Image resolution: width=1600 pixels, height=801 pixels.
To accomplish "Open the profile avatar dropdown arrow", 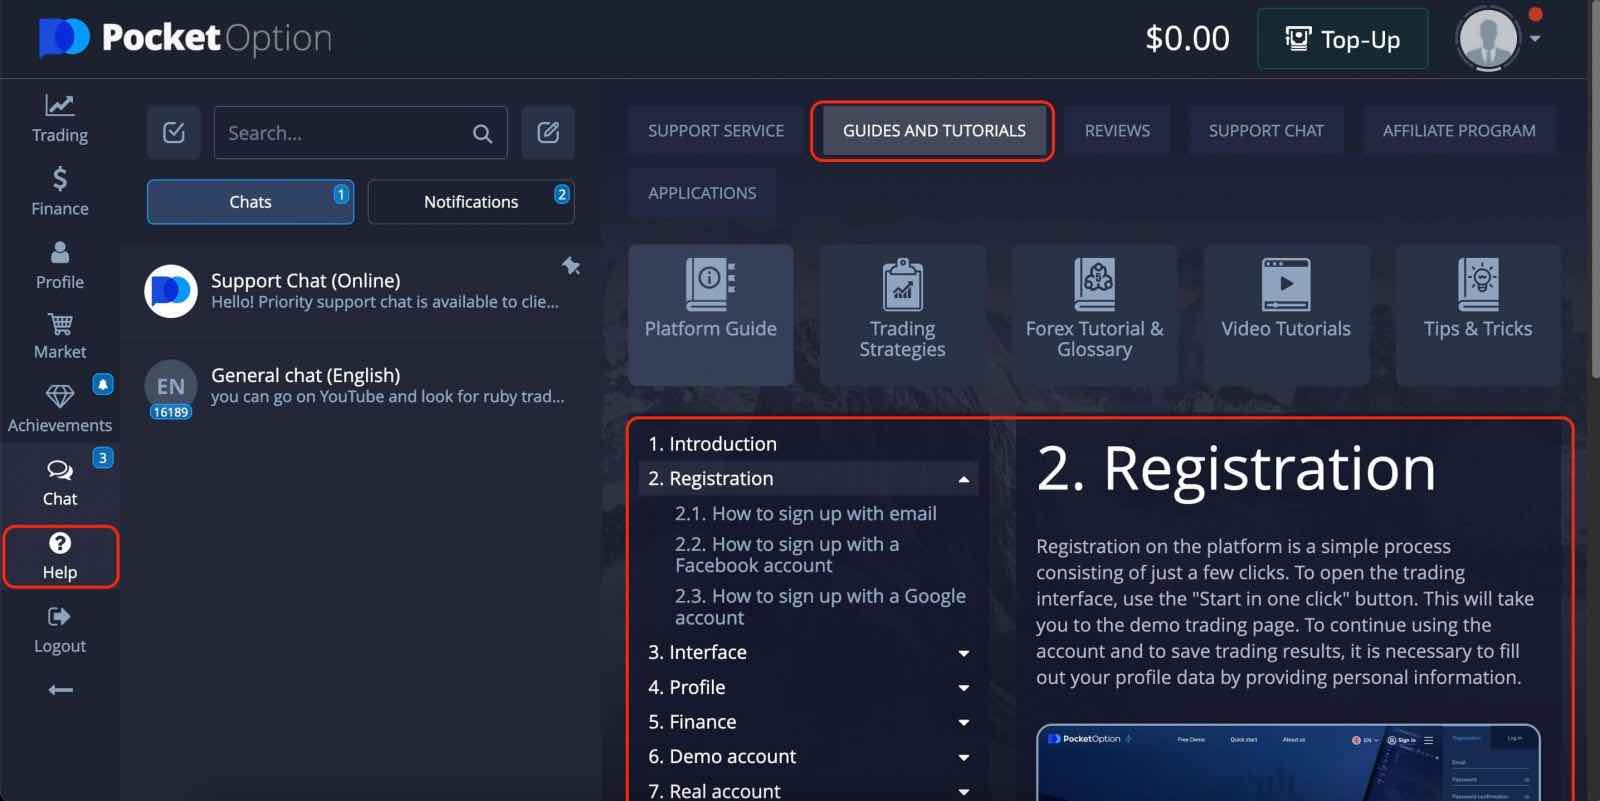I will tap(1535, 39).
